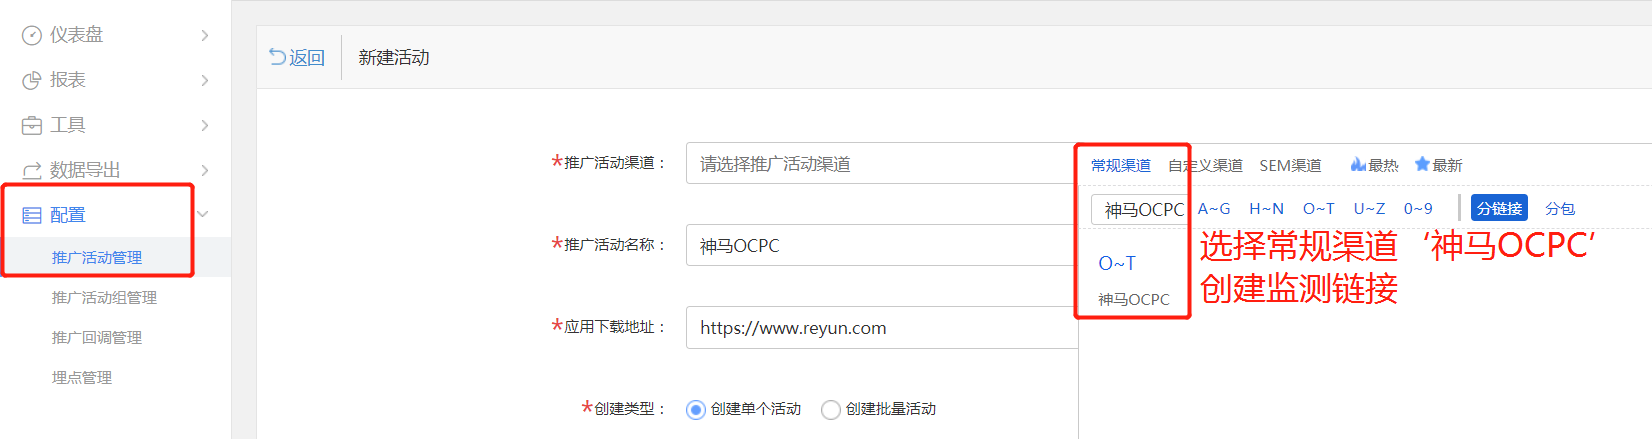1652x439 pixels.
Task: Click channel search box containing 神马OCPC
Action: pos(1140,209)
